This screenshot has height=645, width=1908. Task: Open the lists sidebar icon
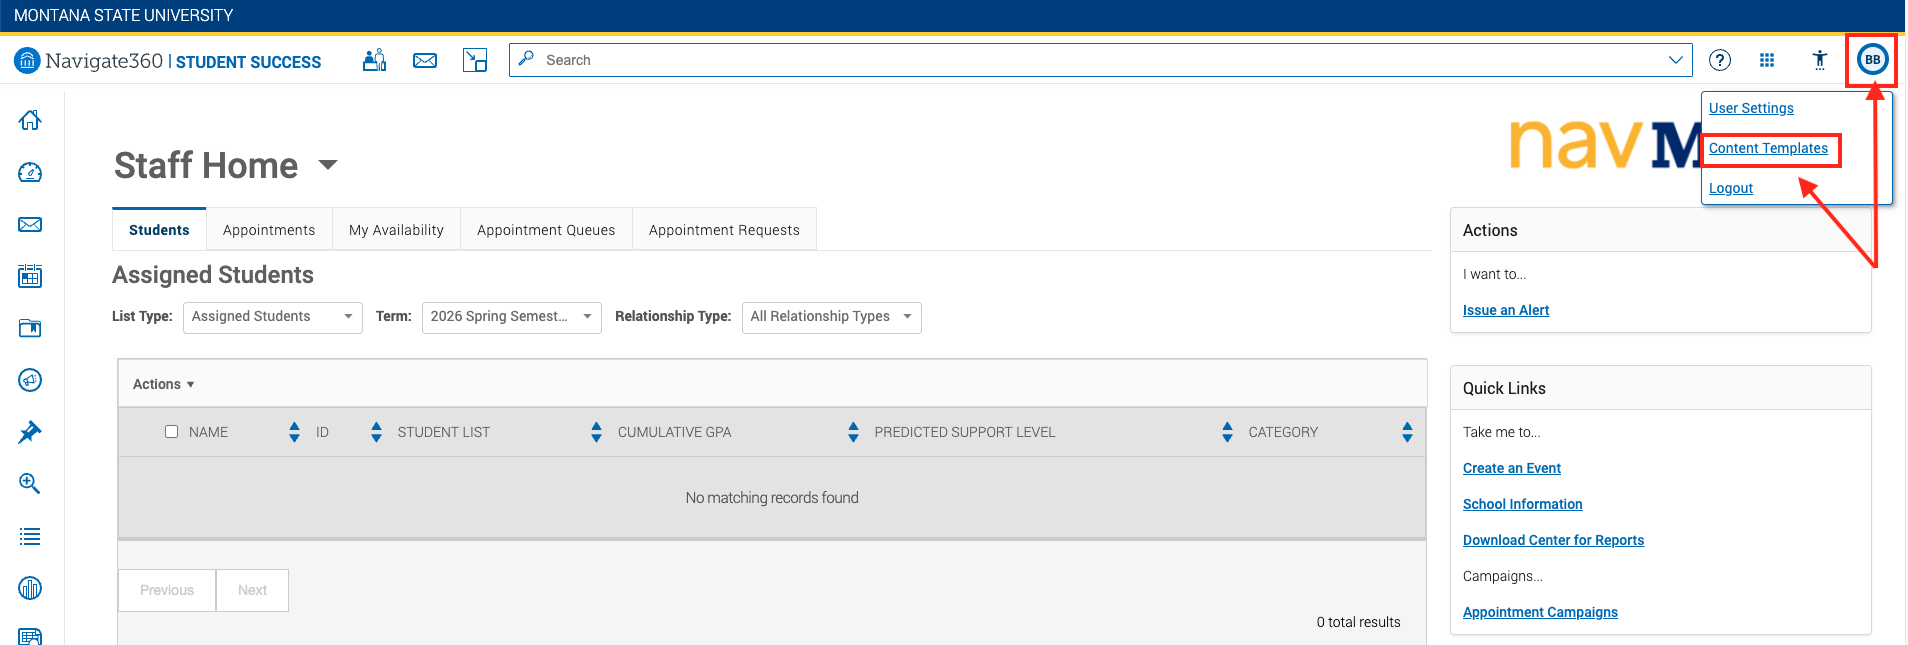click(x=30, y=537)
